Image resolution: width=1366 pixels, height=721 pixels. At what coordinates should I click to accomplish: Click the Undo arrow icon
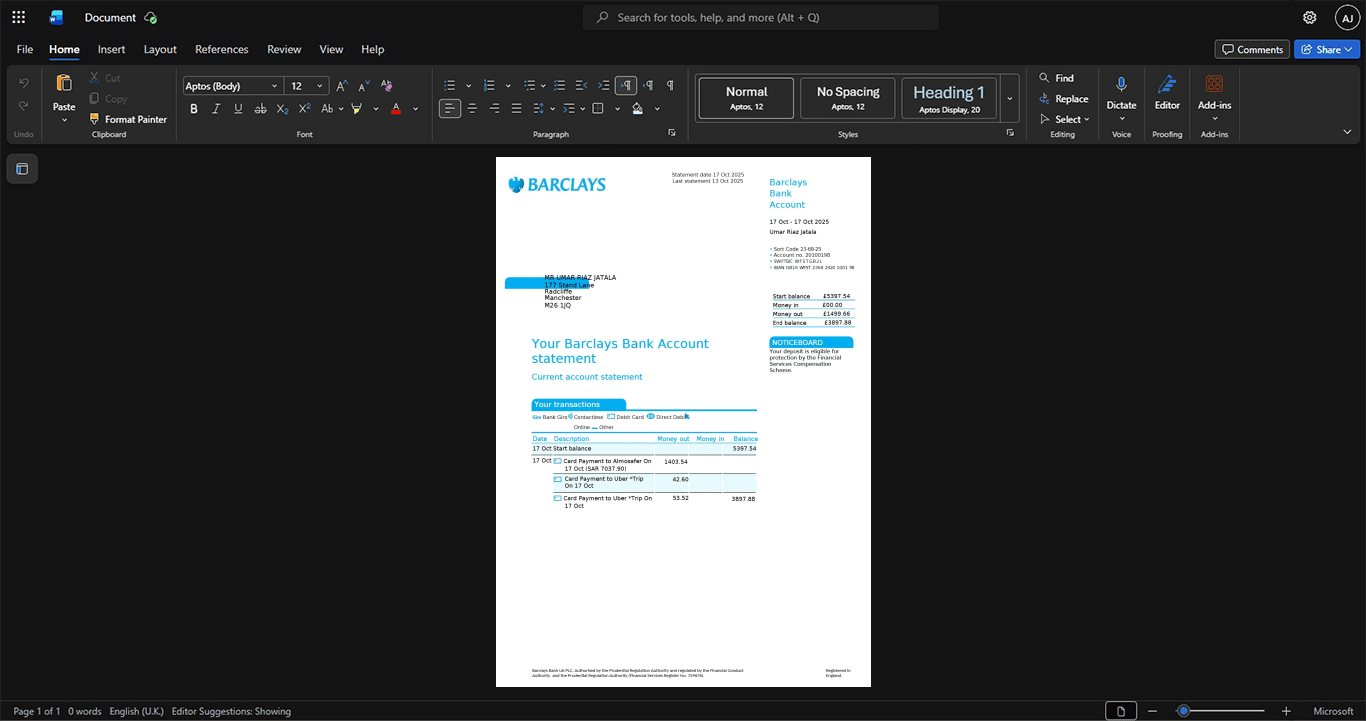pos(24,83)
